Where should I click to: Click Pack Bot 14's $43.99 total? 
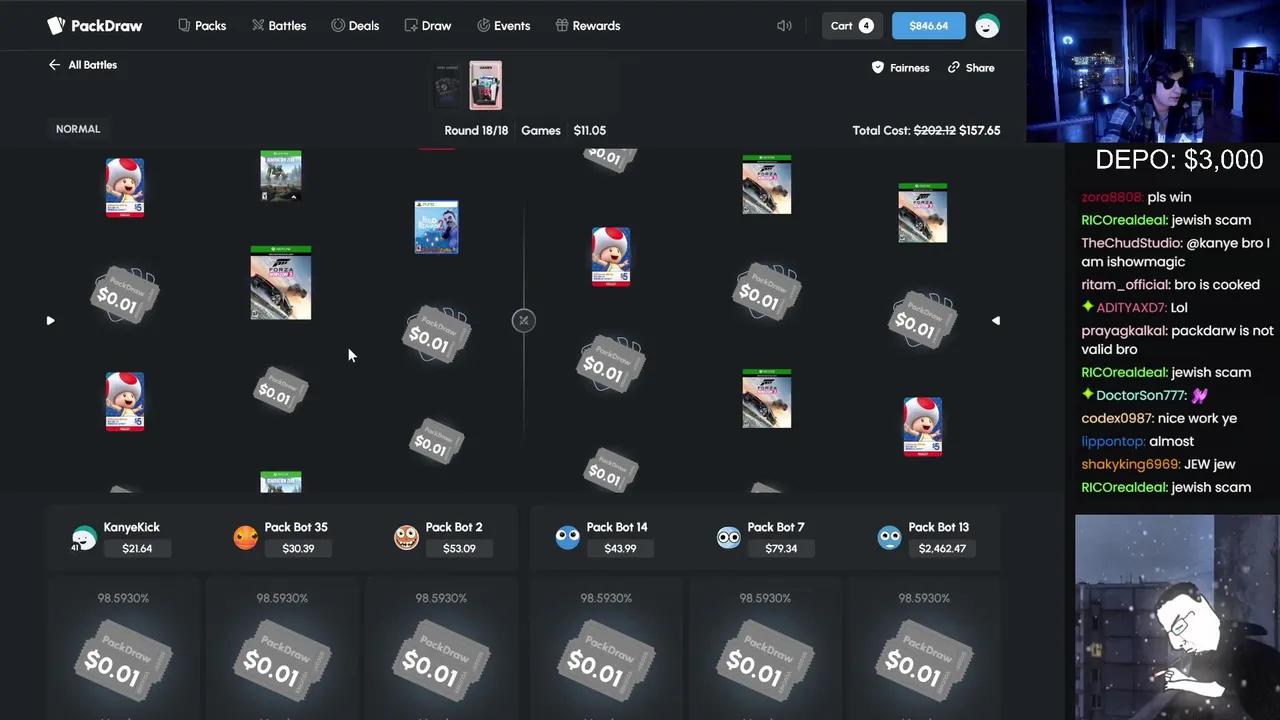[x=620, y=548]
